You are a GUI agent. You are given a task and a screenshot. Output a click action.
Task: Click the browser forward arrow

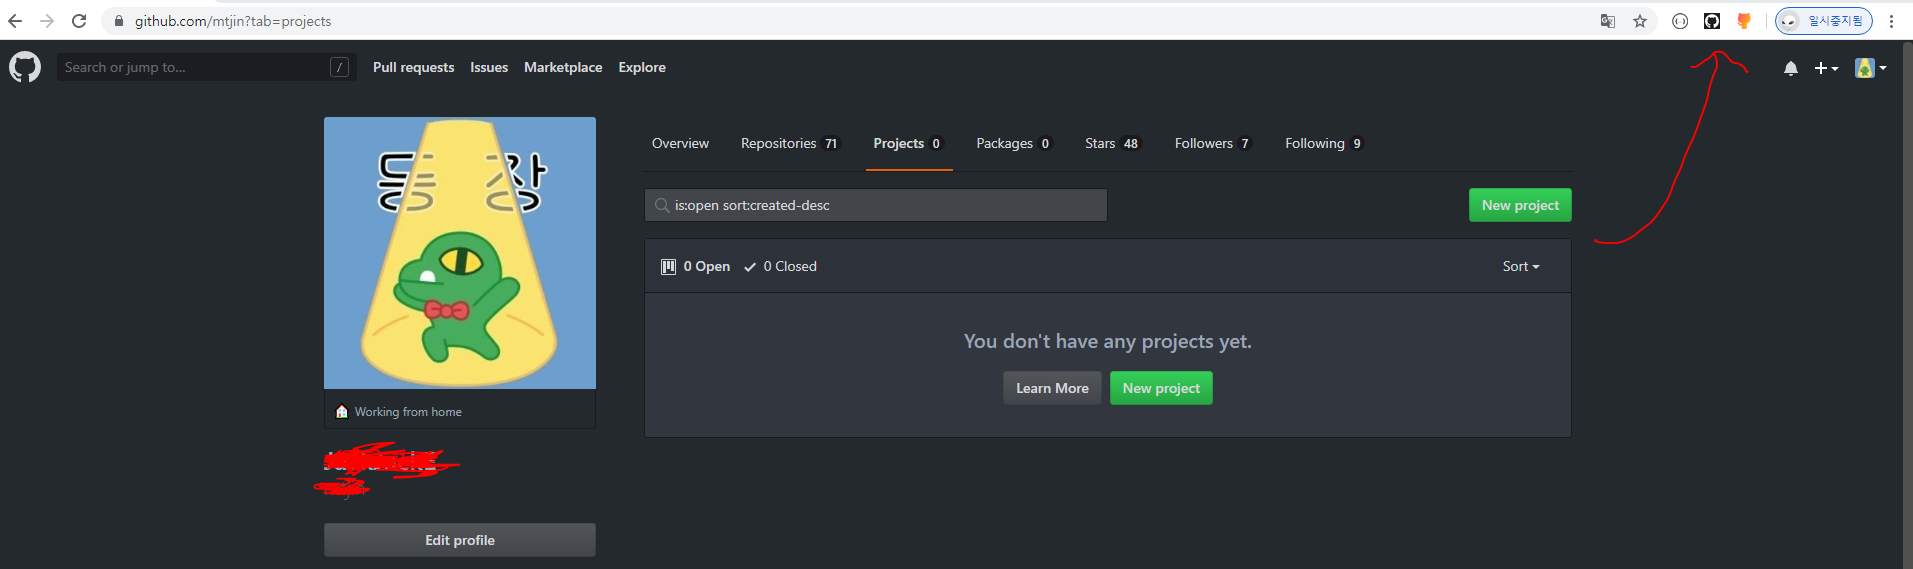point(47,21)
